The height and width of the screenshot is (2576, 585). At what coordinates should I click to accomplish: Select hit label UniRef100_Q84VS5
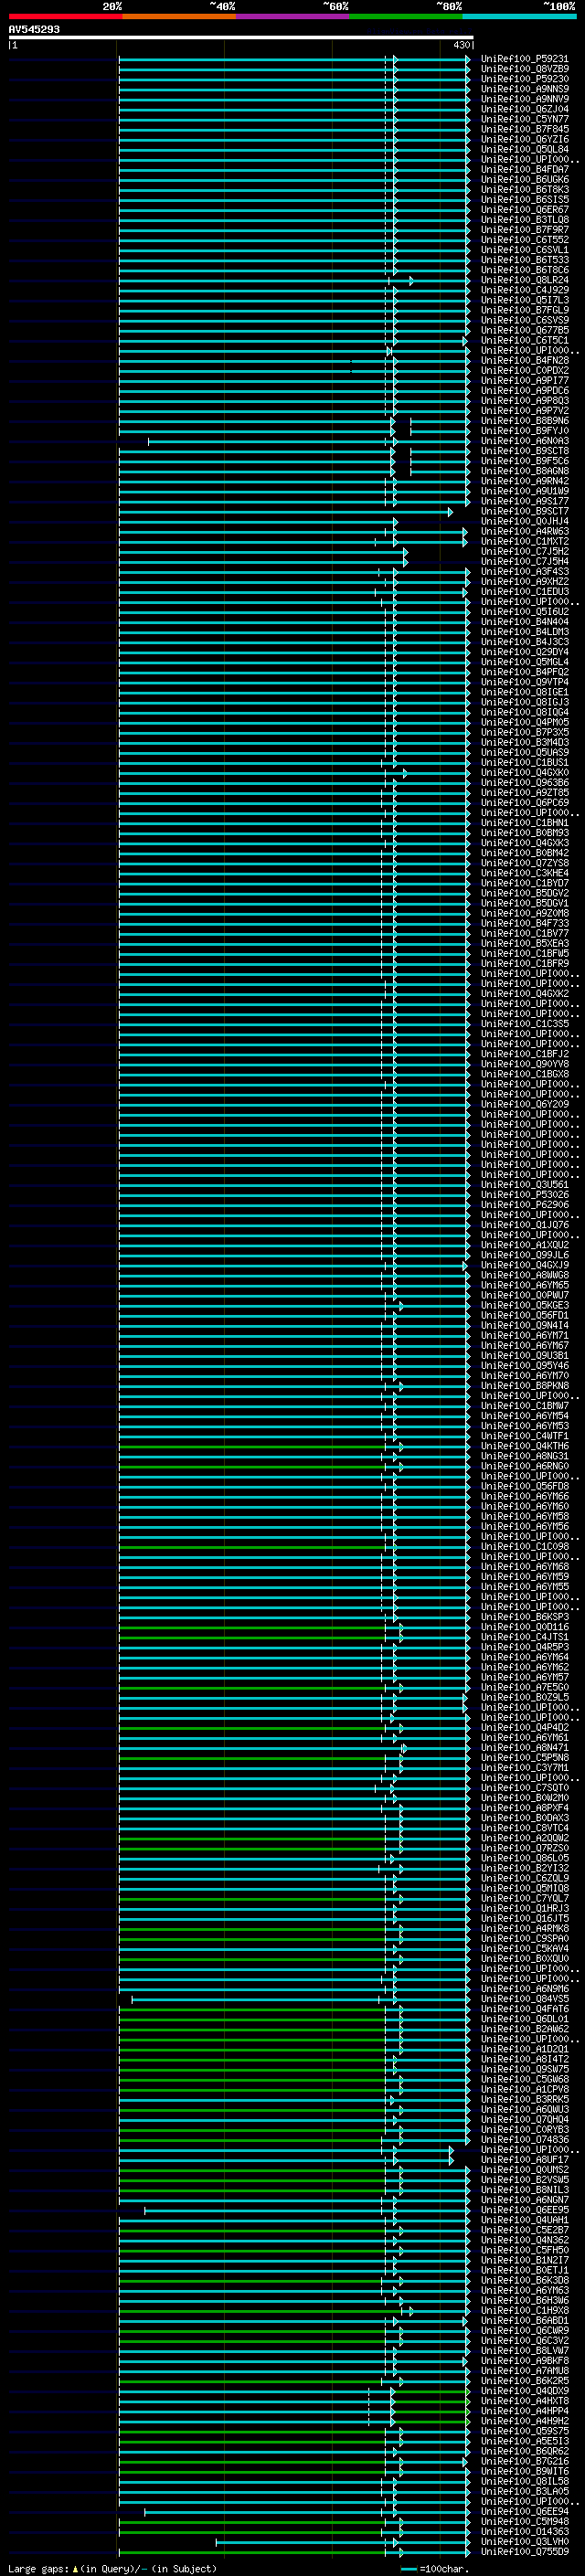(x=525, y=1999)
